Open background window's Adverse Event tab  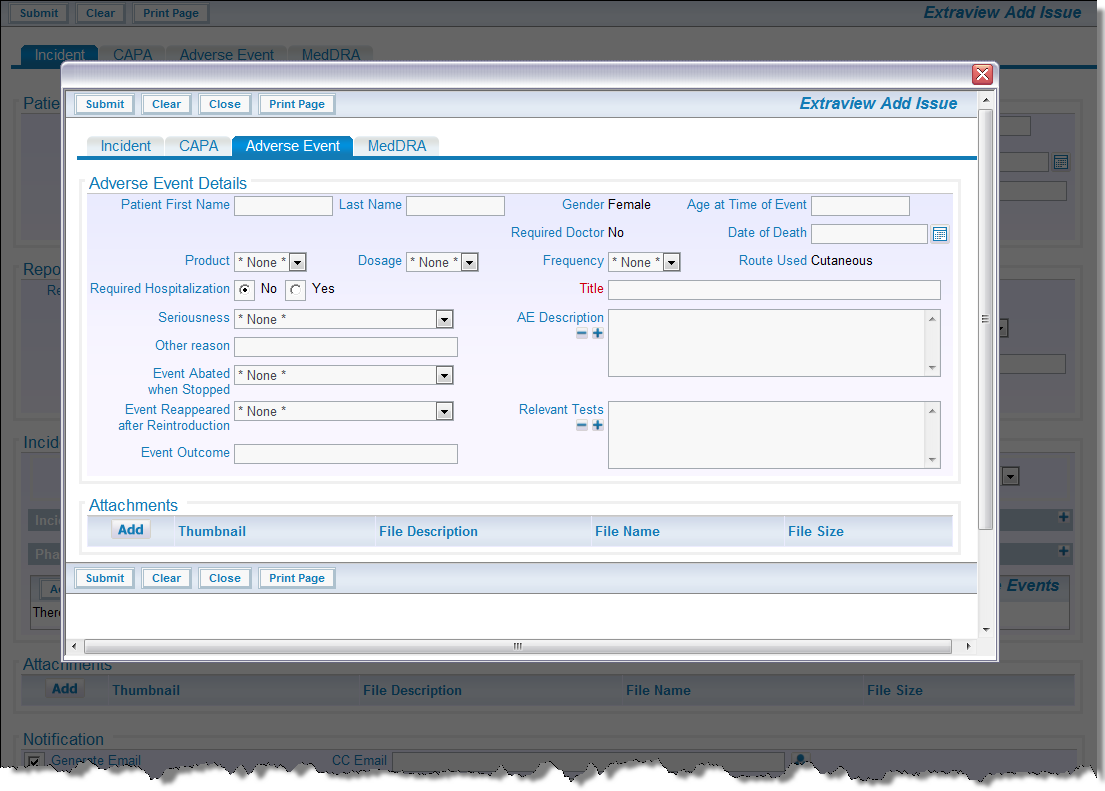[226, 55]
